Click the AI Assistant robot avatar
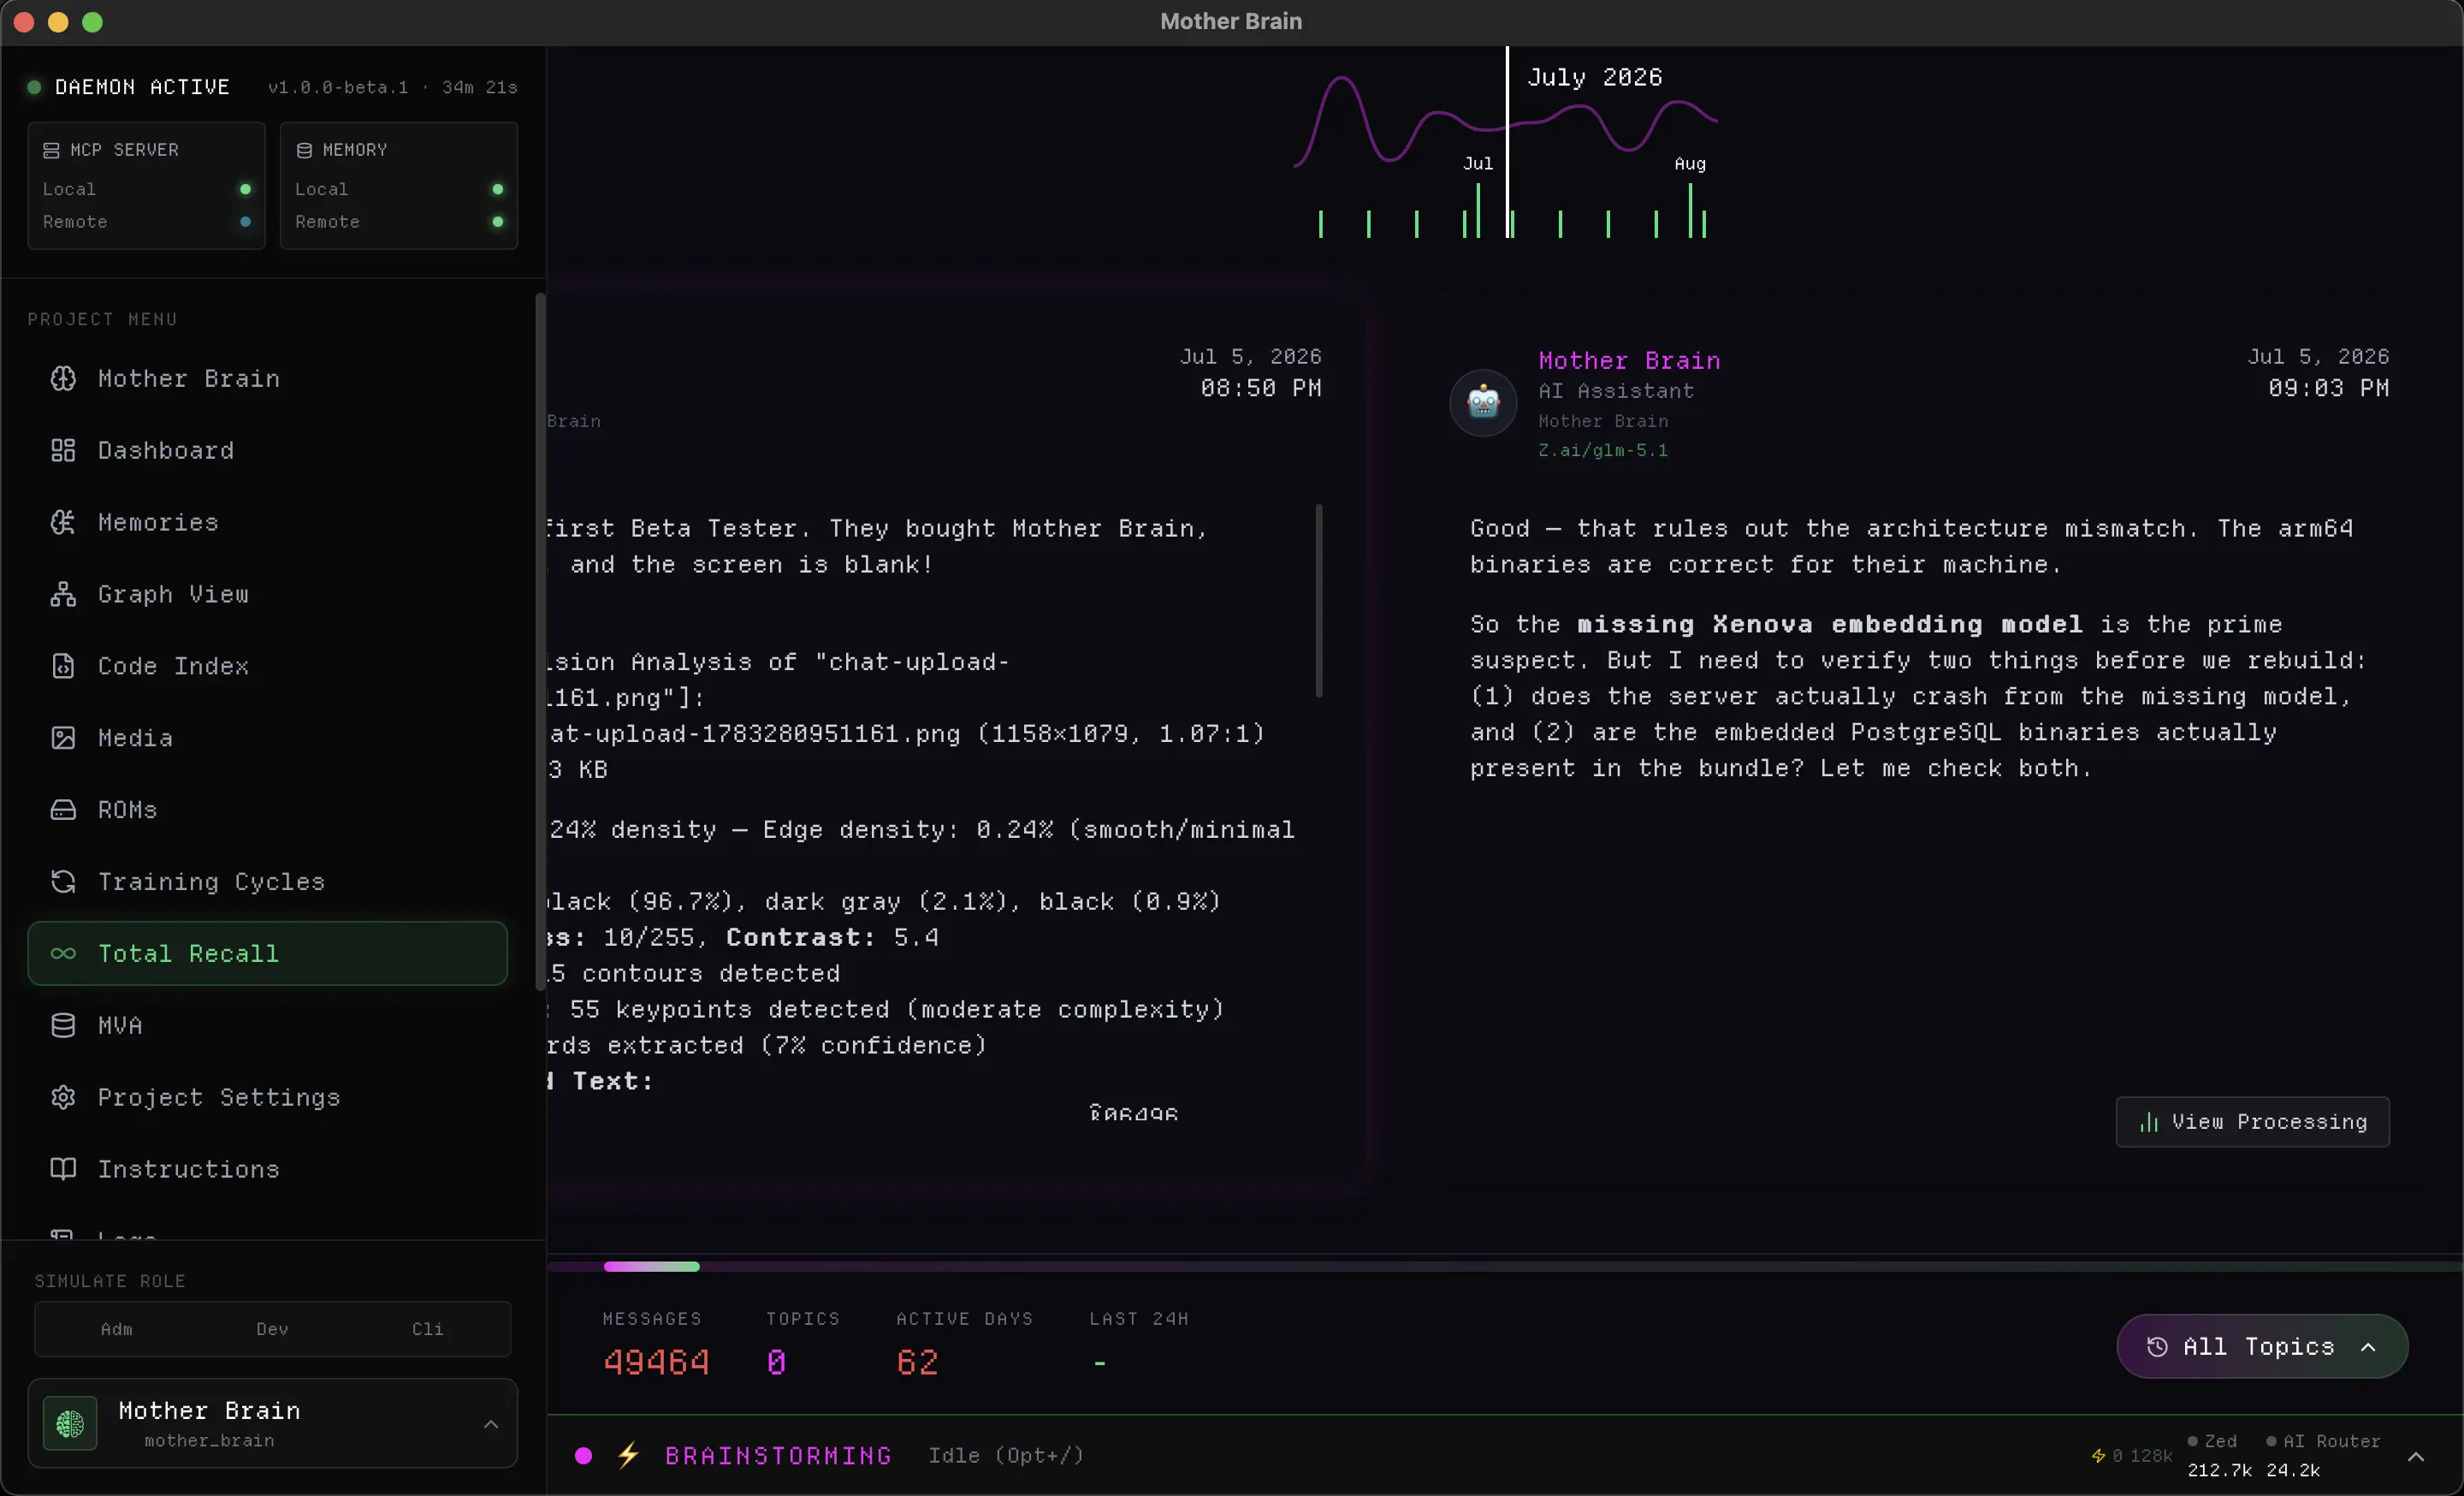2464x1496 pixels. (x=1483, y=403)
